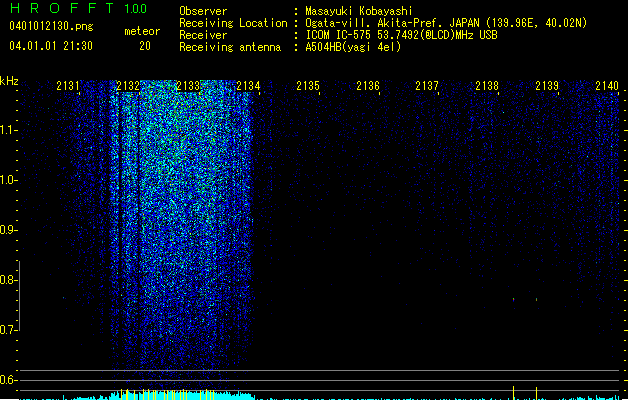Click time axis marker 2135
The image size is (629, 400).
click(x=308, y=85)
